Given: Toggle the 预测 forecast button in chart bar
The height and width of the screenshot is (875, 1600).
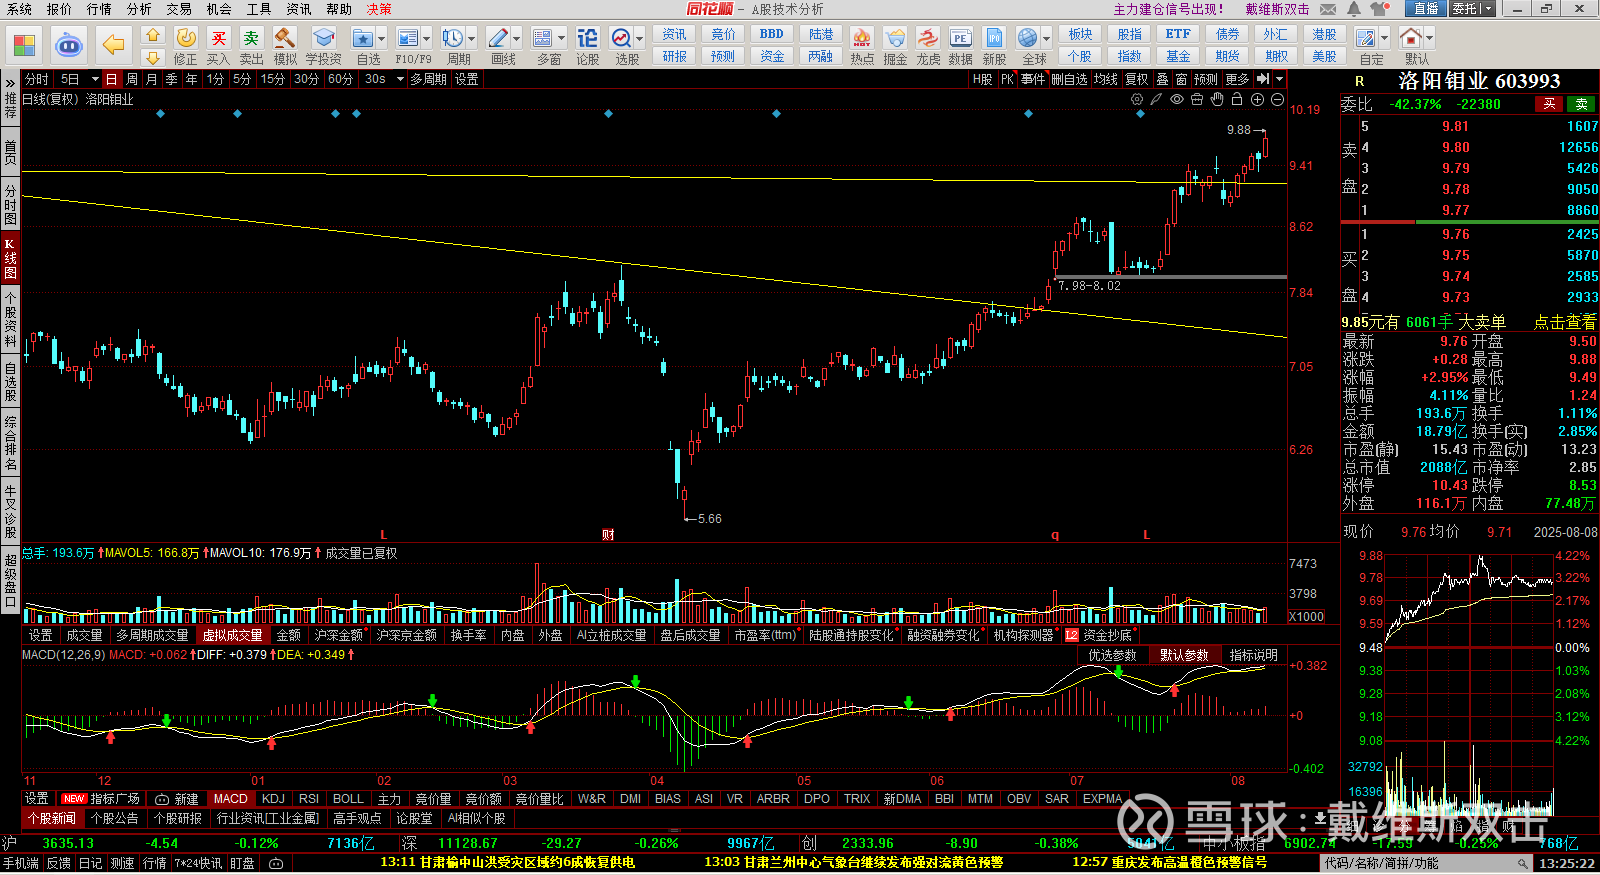Looking at the screenshot, I should coord(1206,79).
